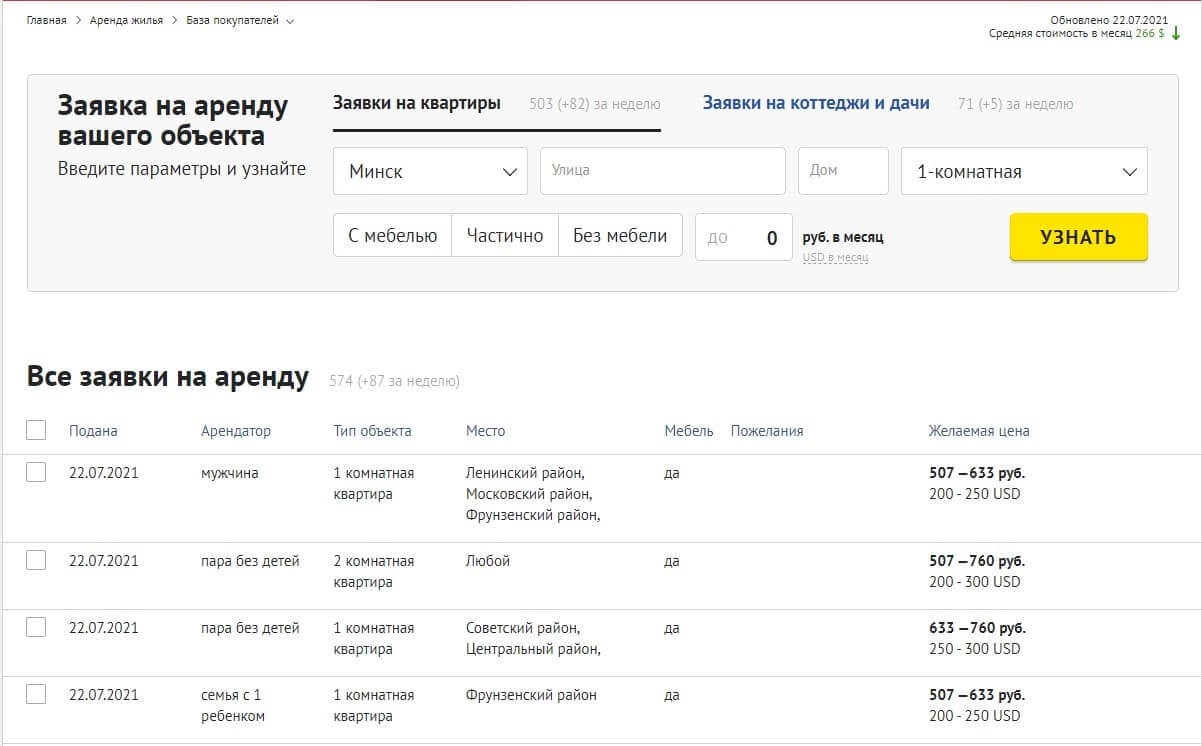This screenshot has width=1202, height=746.
Task: Focus the max price field showing 0
Action: tap(743, 237)
